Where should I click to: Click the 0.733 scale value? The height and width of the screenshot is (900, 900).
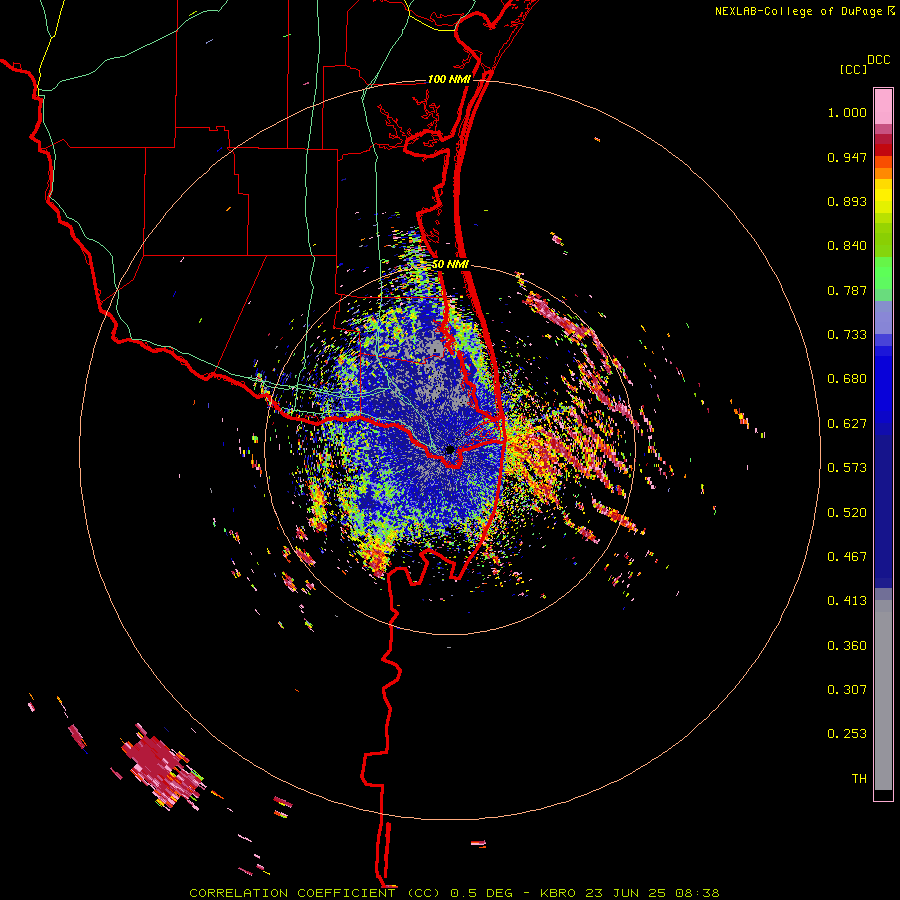pyautogui.click(x=847, y=335)
